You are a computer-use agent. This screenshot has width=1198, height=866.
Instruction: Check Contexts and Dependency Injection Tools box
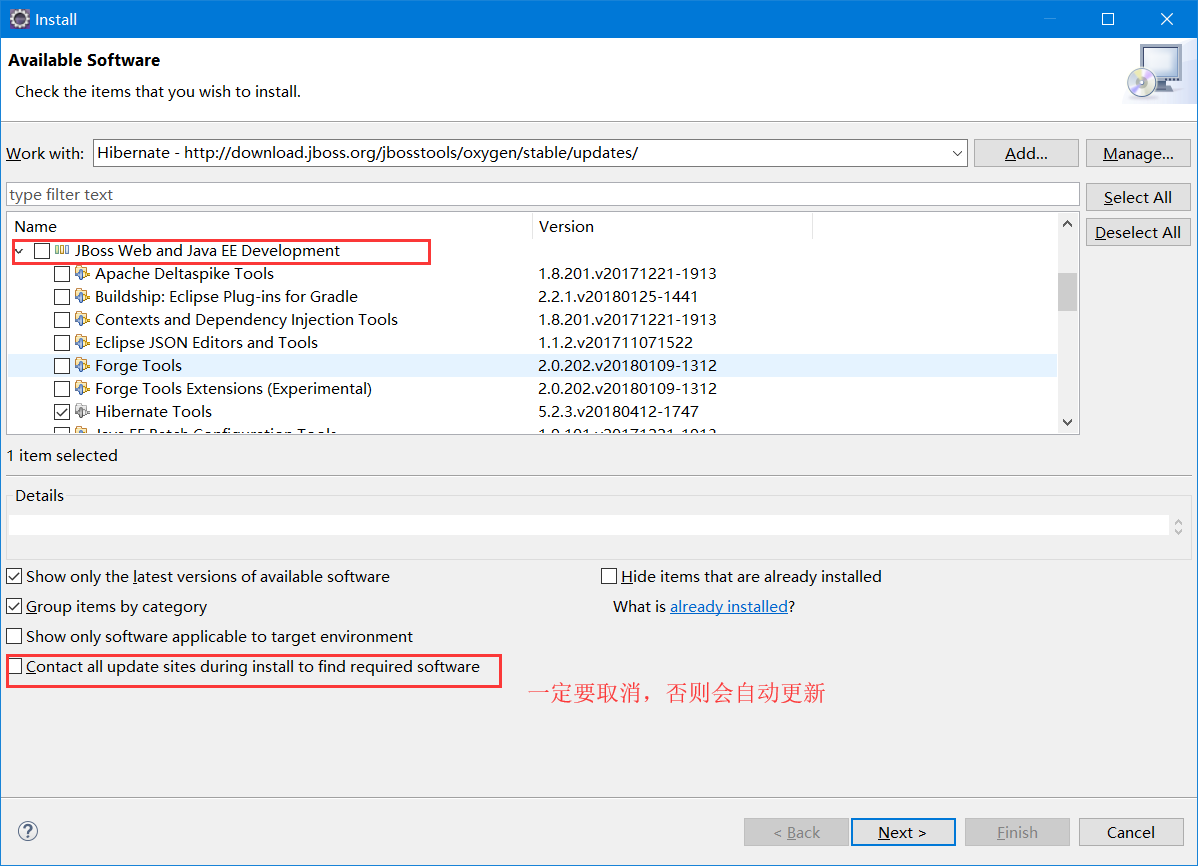(62, 319)
